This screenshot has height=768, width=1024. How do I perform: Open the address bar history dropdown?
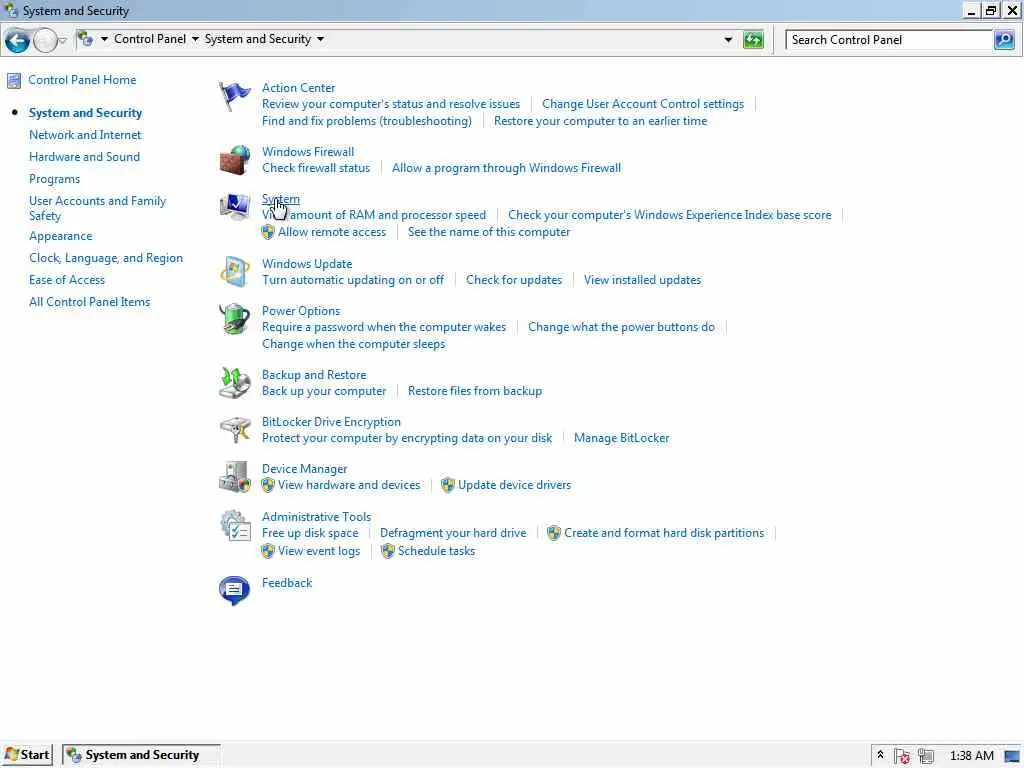pyautogui.click(x=728, y=40)
